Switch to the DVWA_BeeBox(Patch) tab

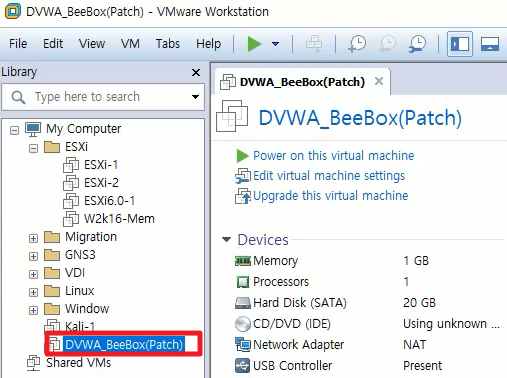[x=302, y=82]
